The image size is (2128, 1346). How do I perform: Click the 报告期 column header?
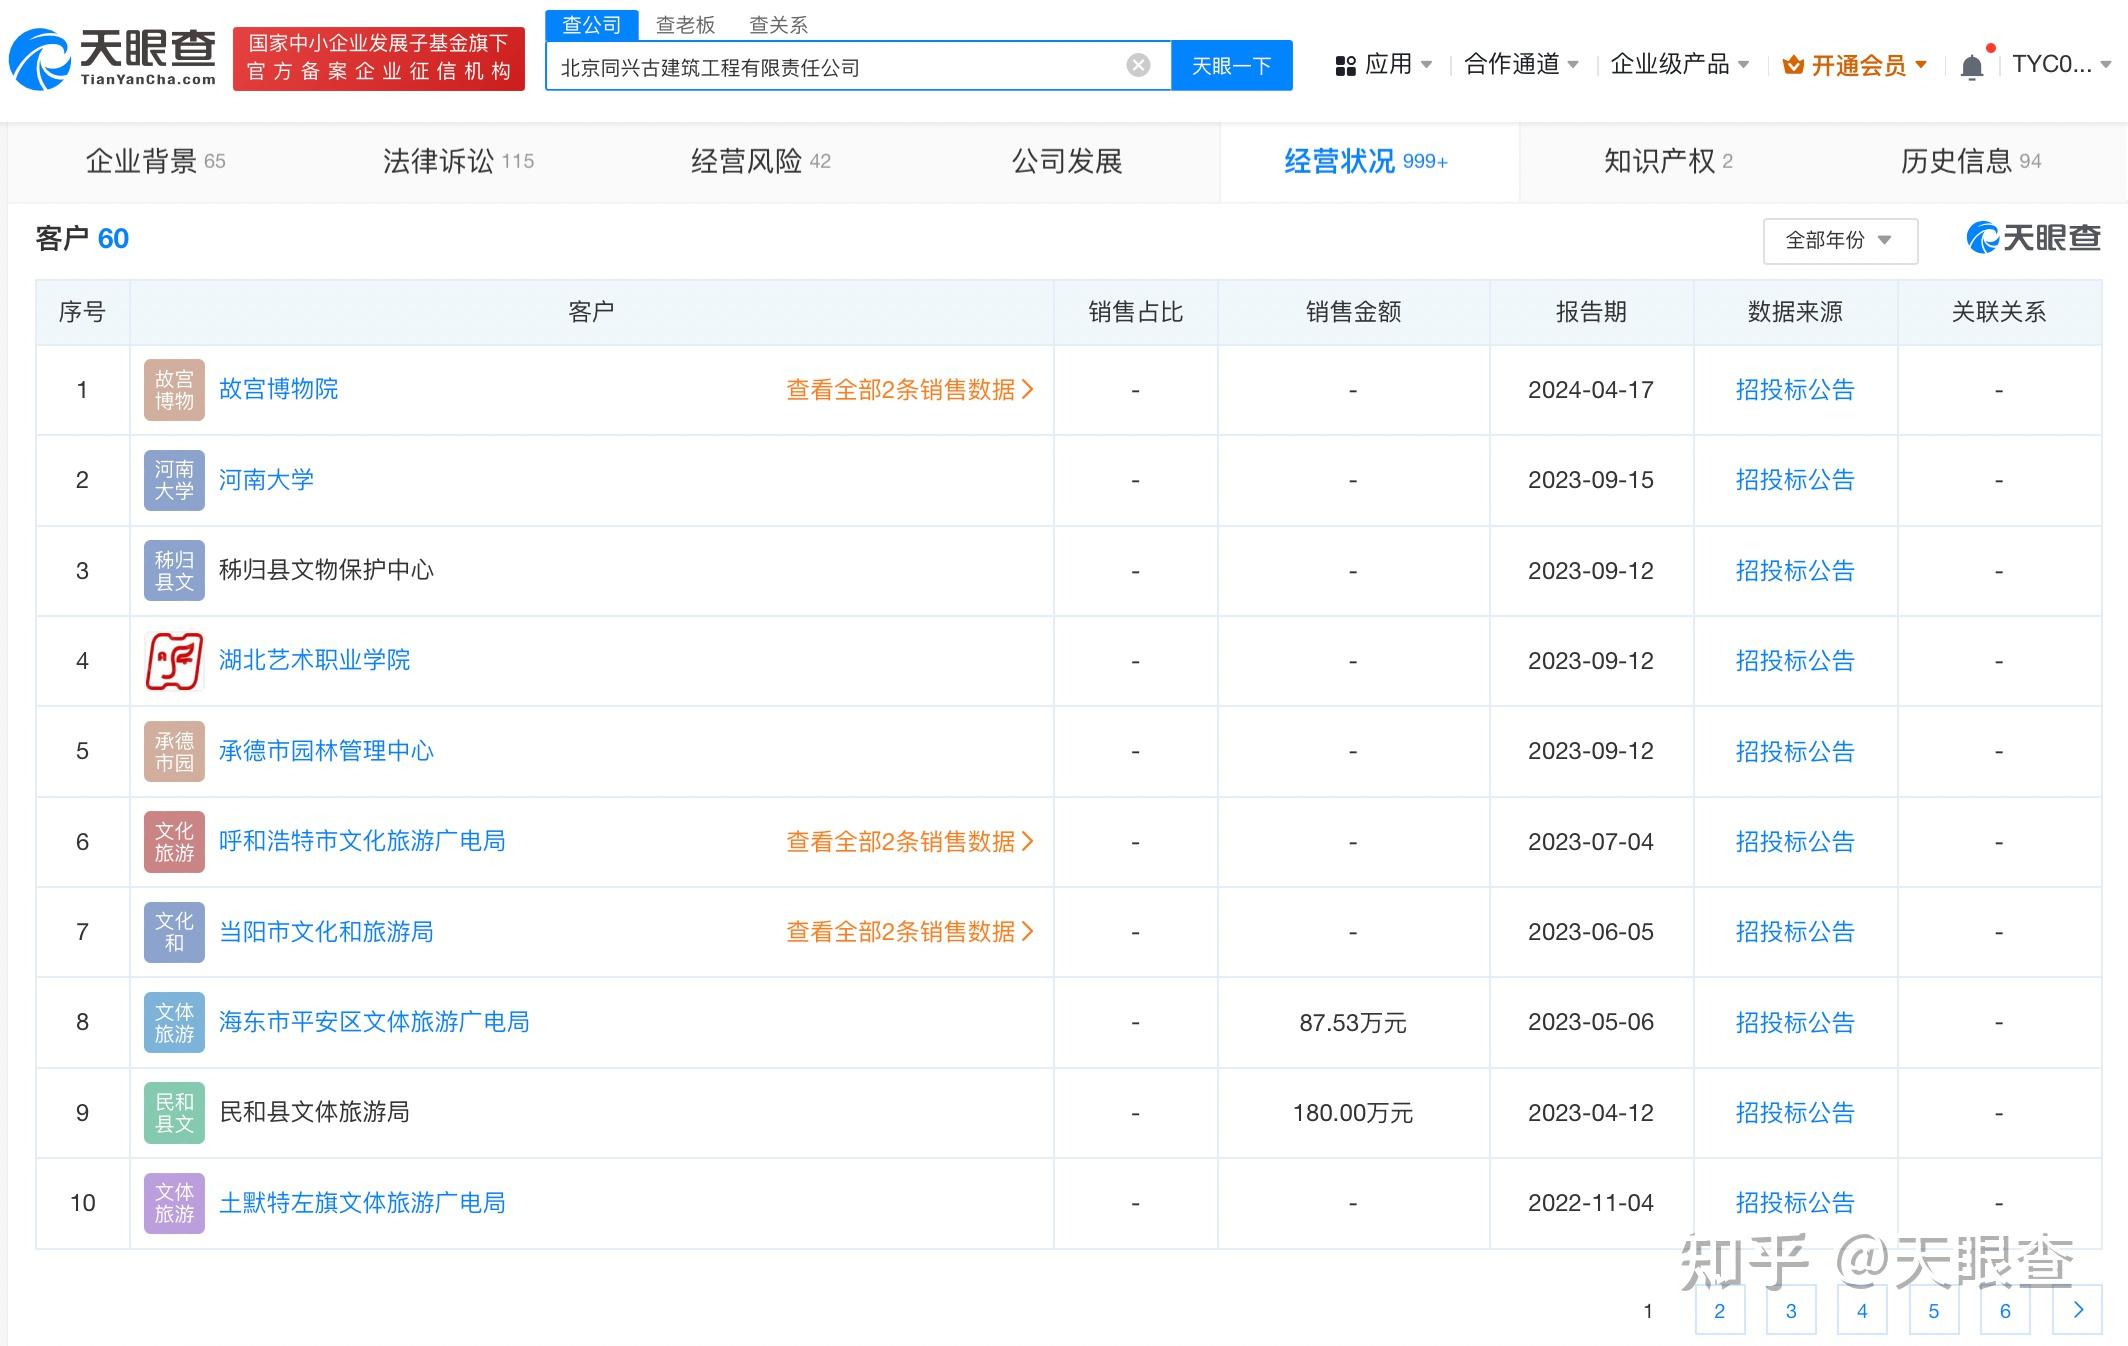[x=1591, y=312]
